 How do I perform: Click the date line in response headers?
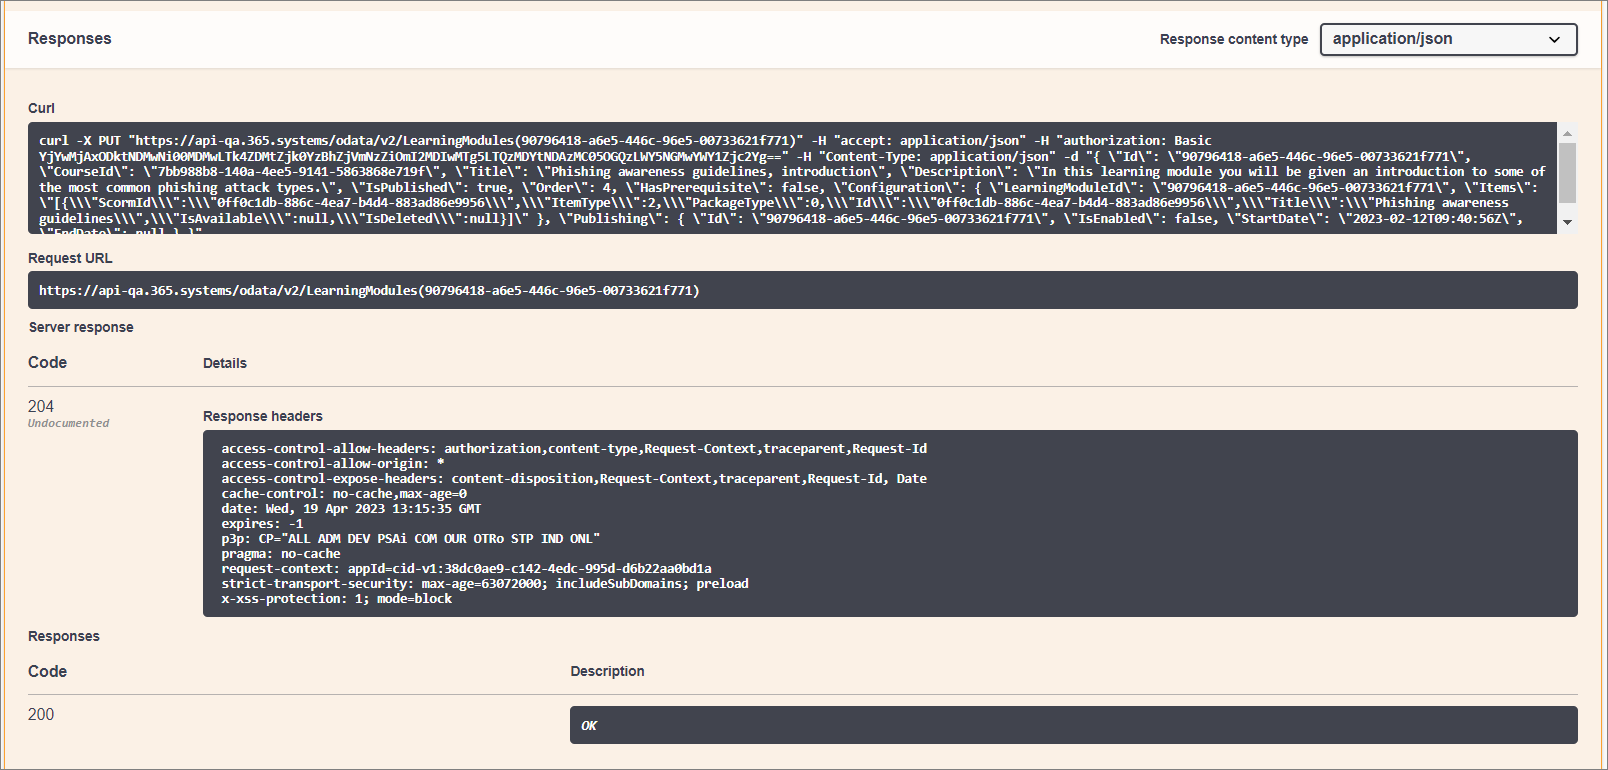pyautogui.click(x=351, y=509)
